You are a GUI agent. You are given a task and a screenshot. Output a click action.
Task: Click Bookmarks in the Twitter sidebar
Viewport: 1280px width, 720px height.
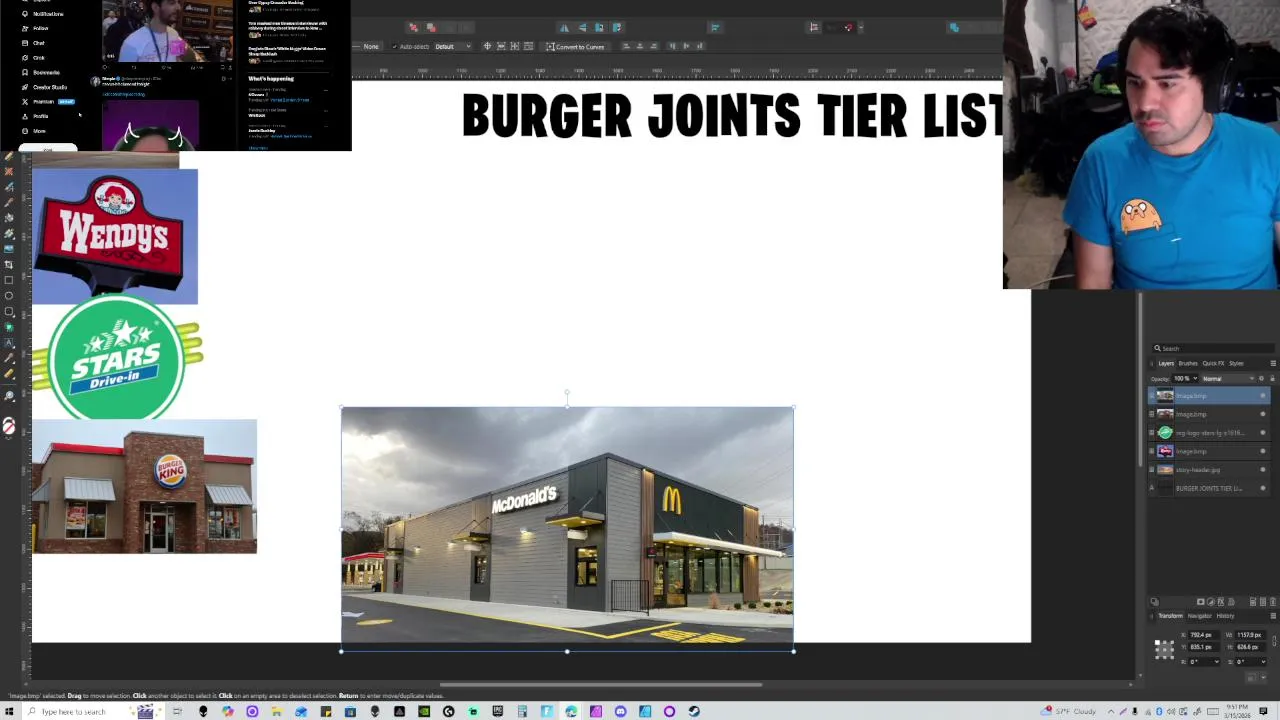[46, 72]
